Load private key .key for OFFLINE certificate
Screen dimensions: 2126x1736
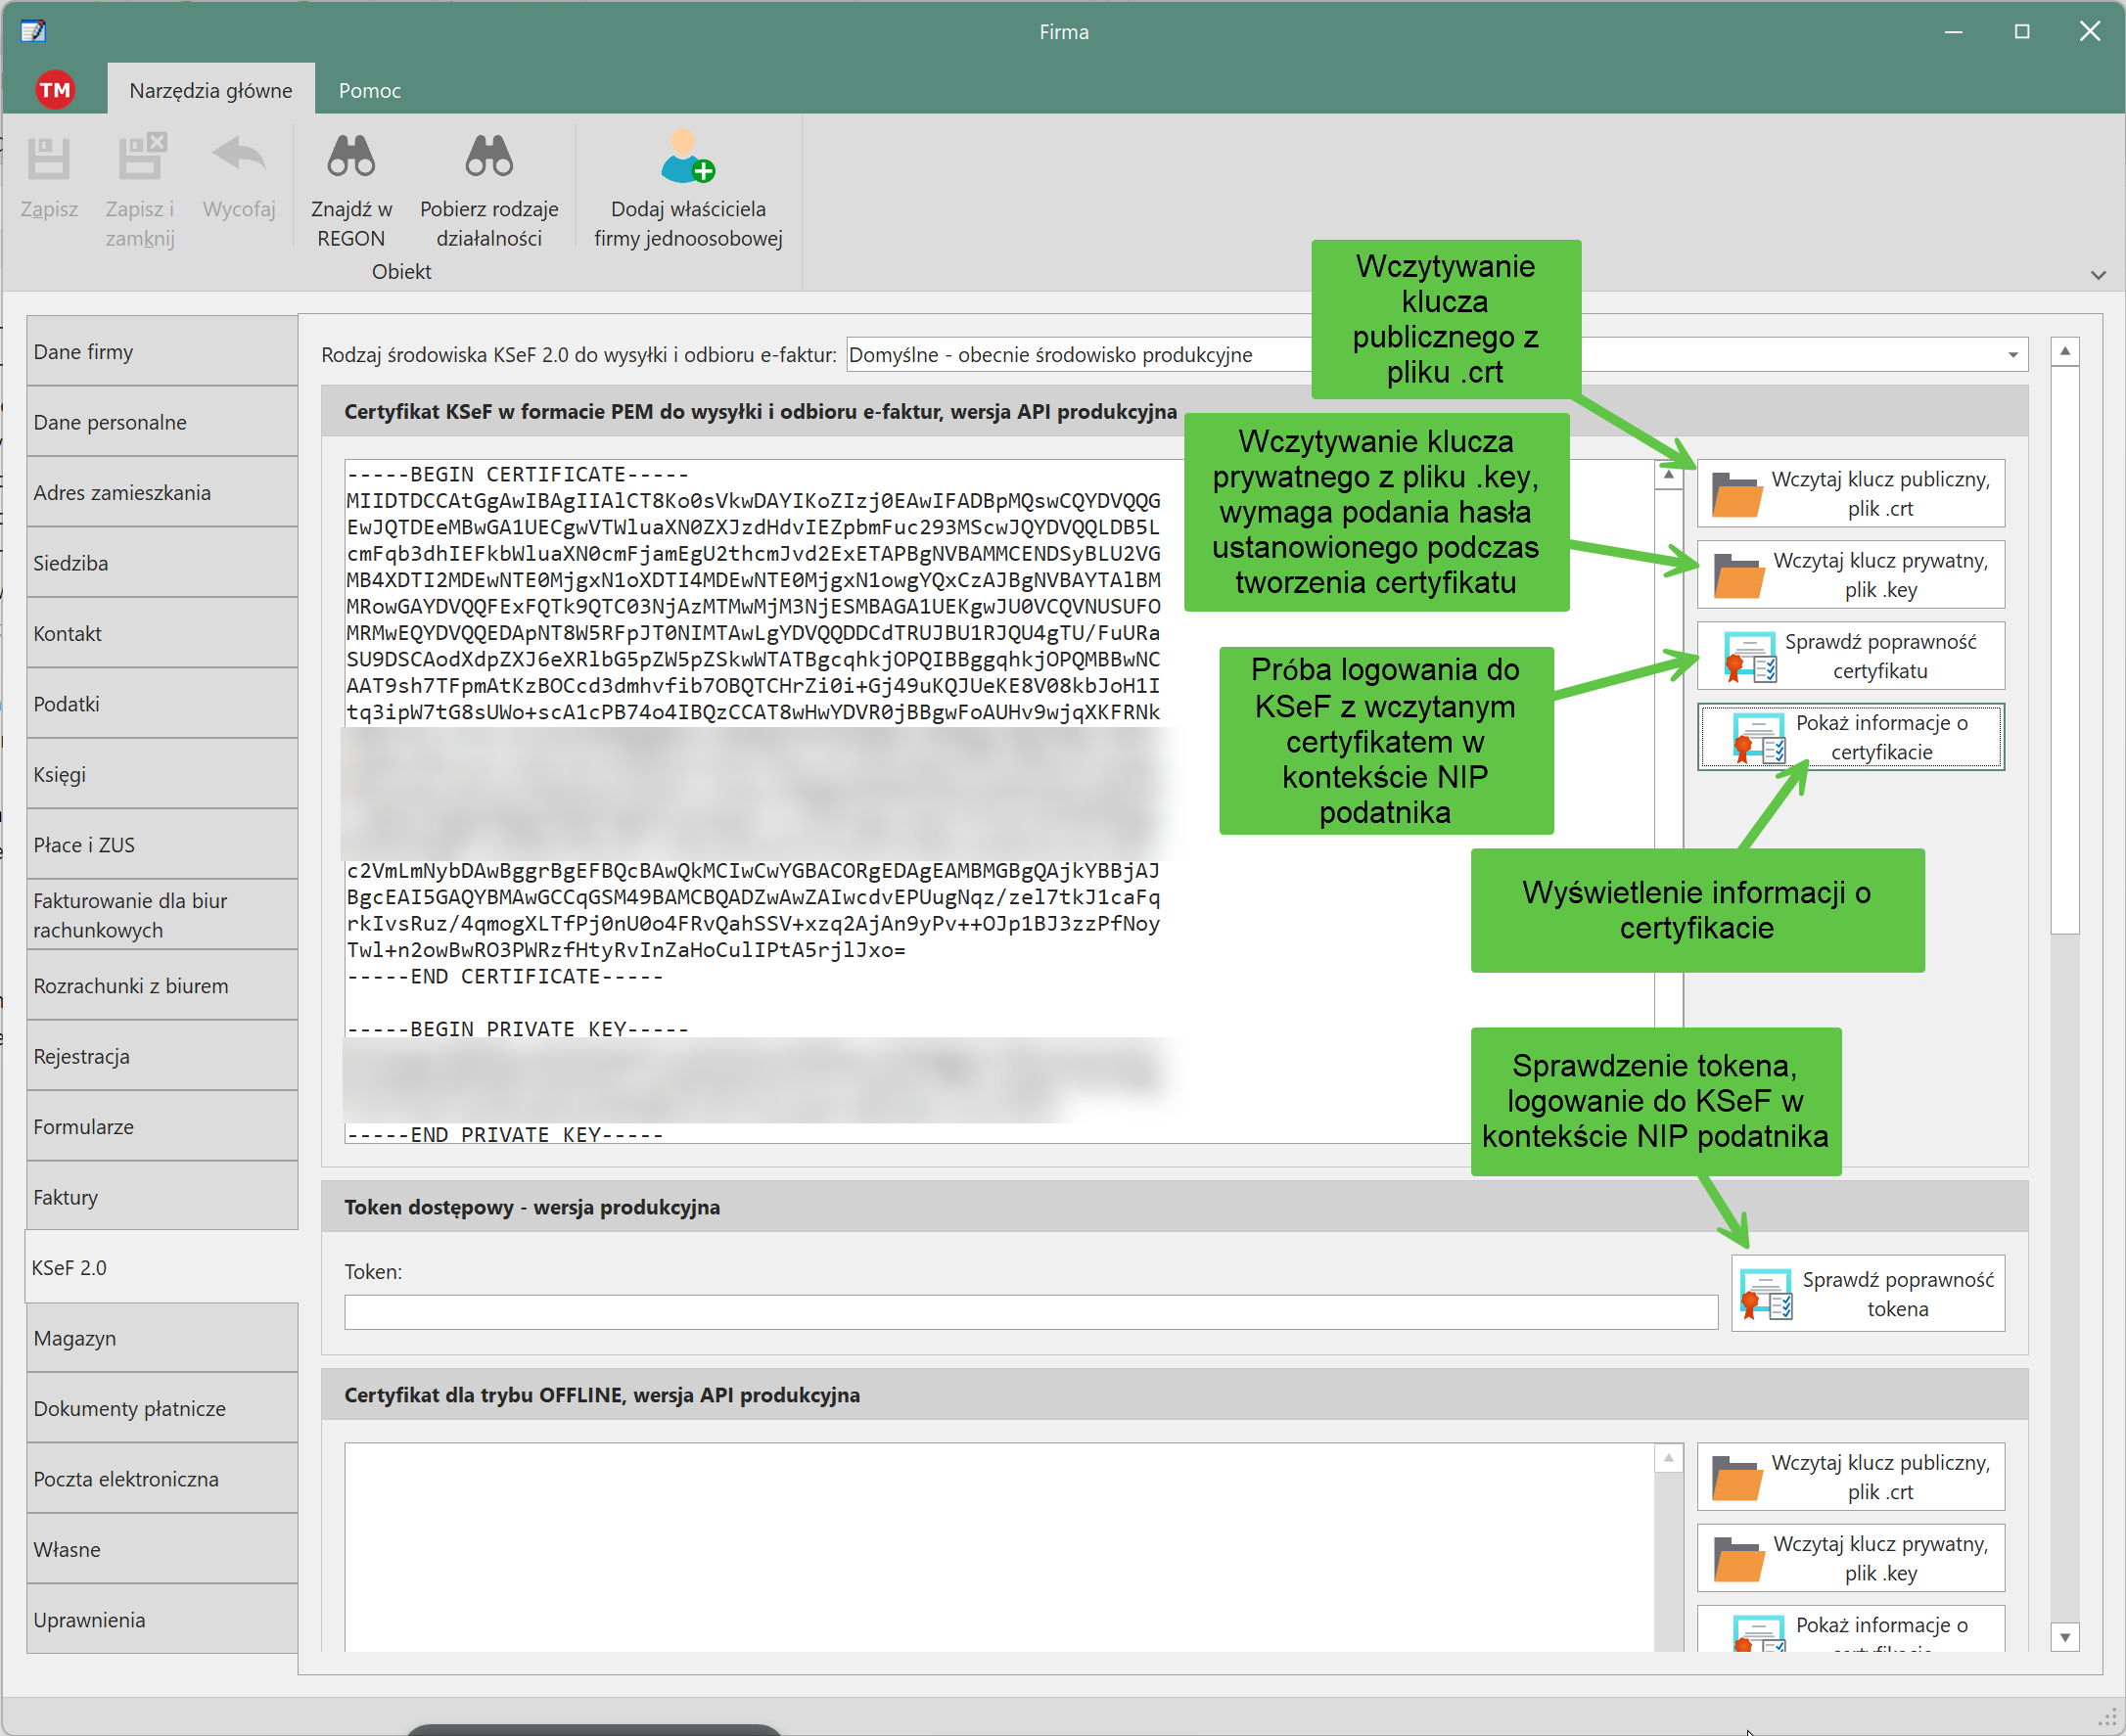click(1850, 1558)
